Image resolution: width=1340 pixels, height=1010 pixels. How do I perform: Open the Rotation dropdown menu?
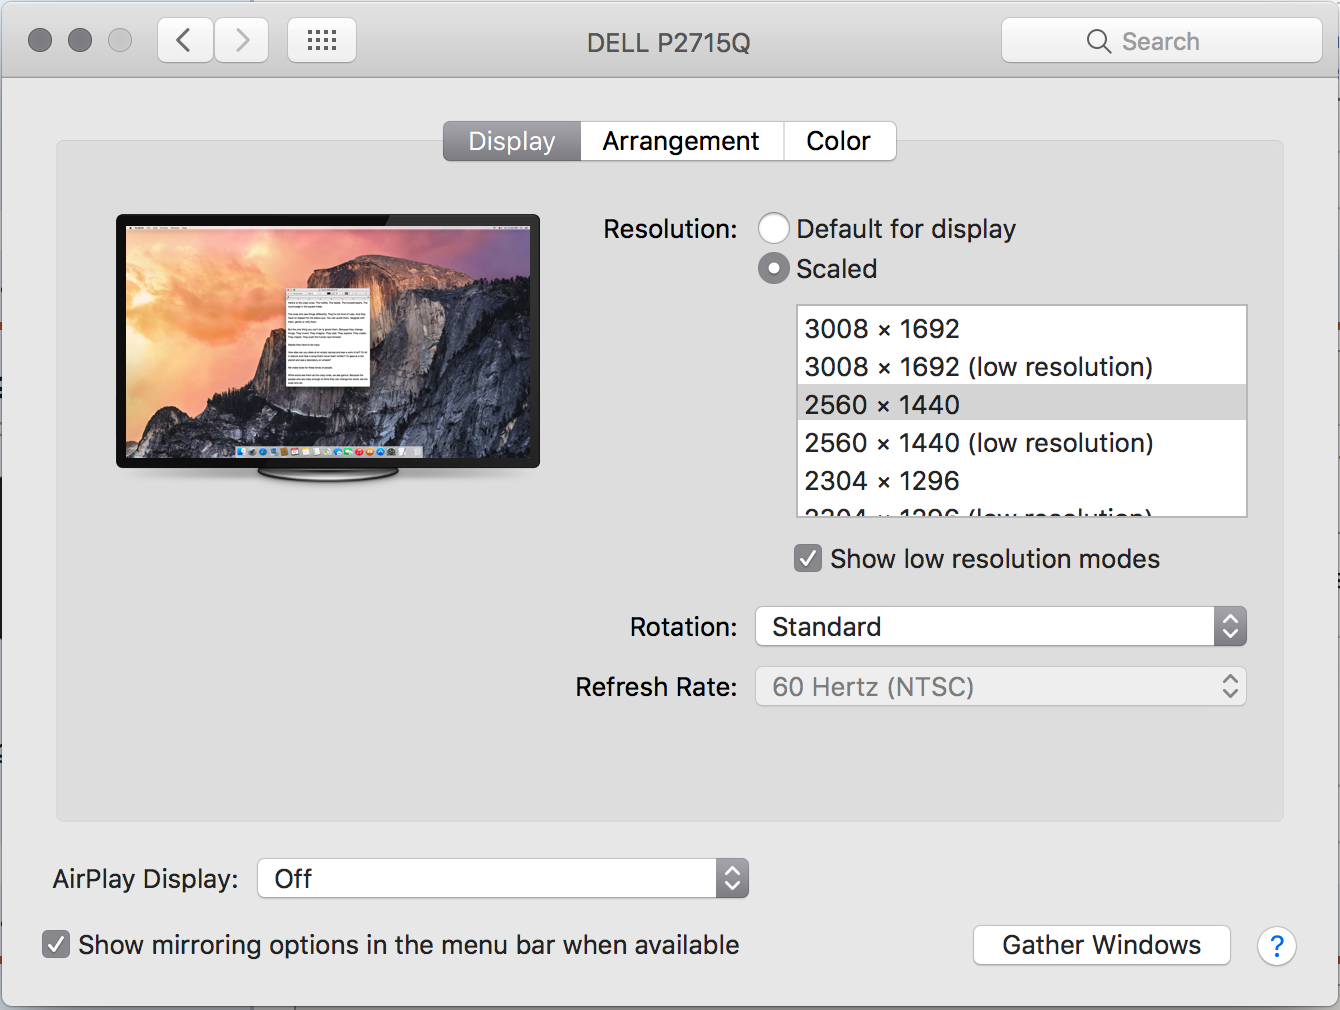coord(1000,627)
